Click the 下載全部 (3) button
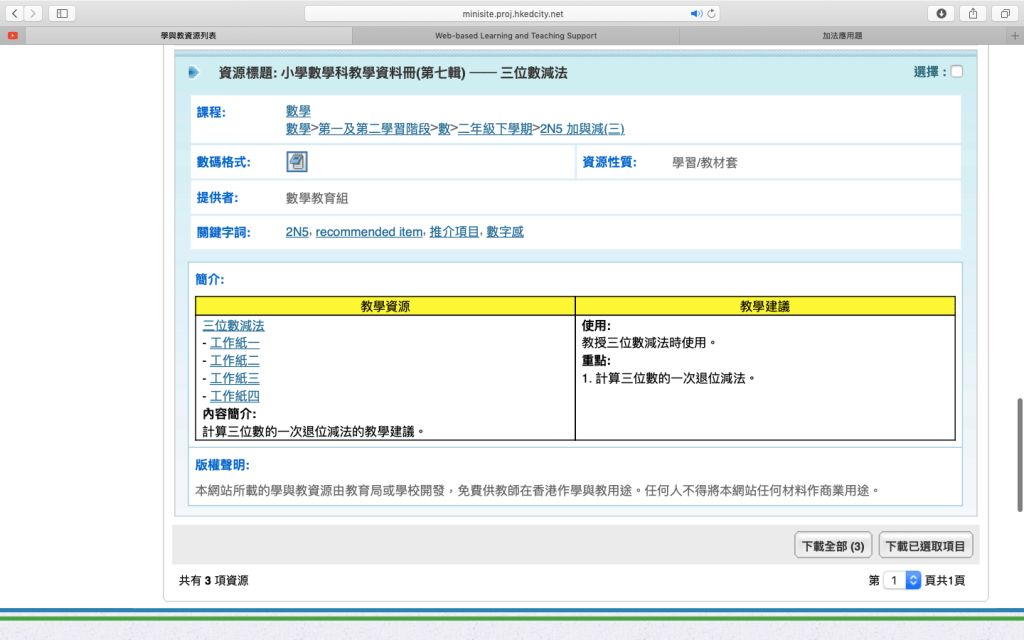 (833, 546)
